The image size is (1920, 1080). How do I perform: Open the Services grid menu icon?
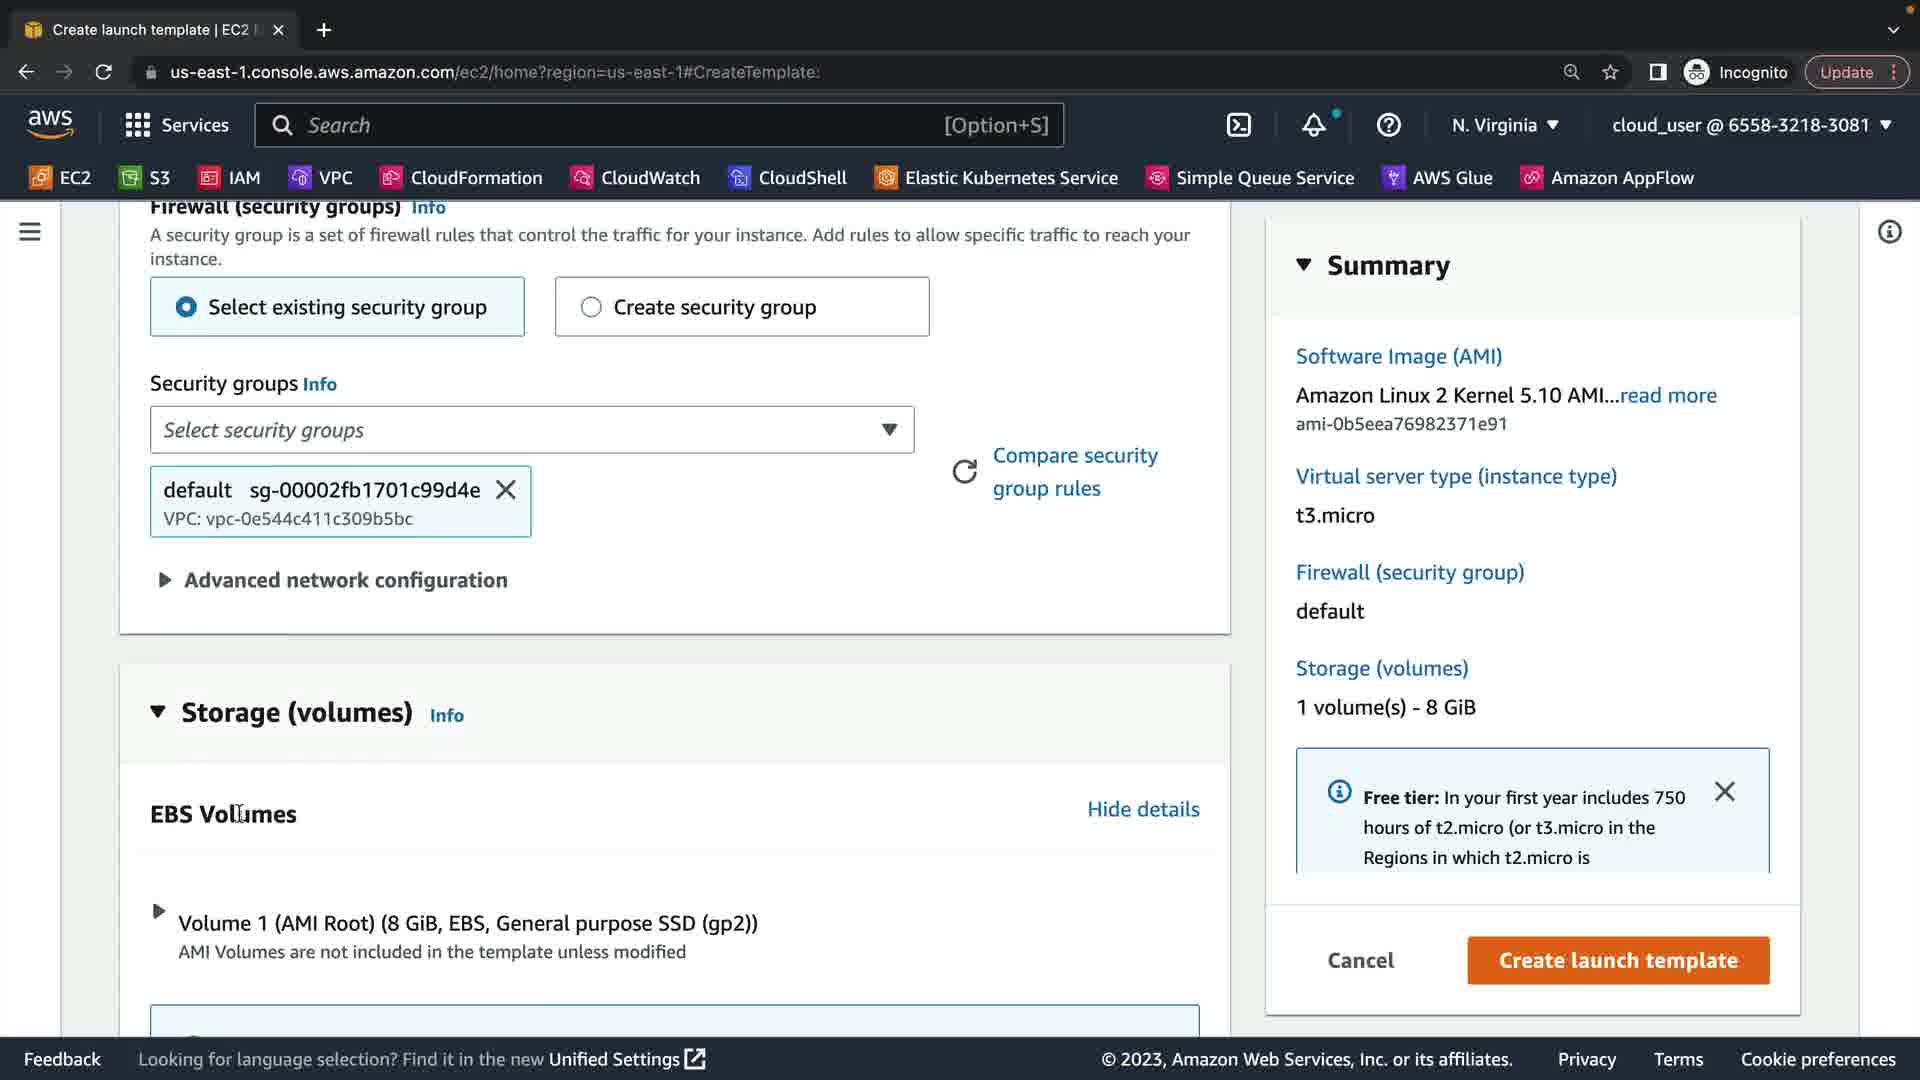pos(137,125)
